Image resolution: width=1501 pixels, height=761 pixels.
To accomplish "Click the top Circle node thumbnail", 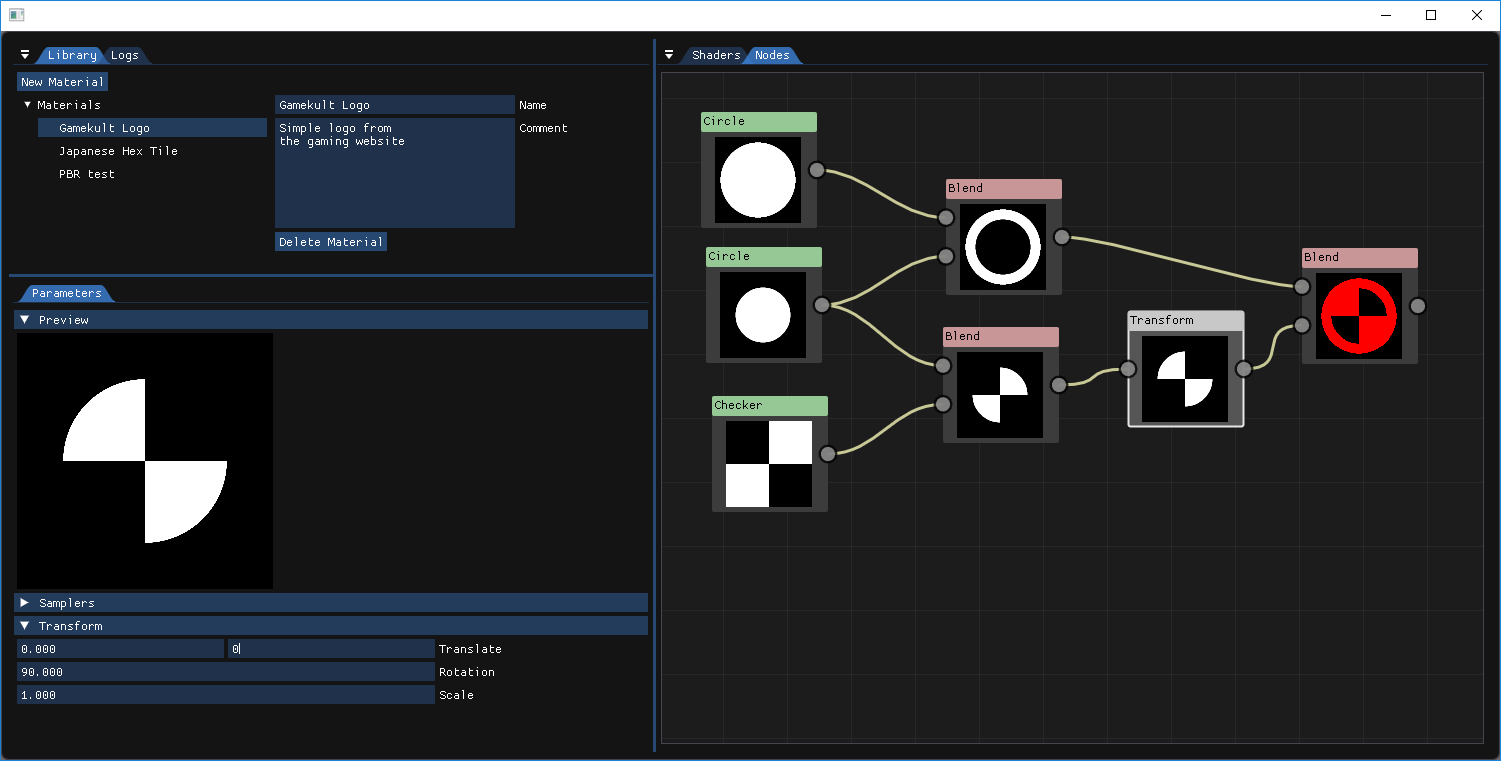I will [x=758, y=180].
